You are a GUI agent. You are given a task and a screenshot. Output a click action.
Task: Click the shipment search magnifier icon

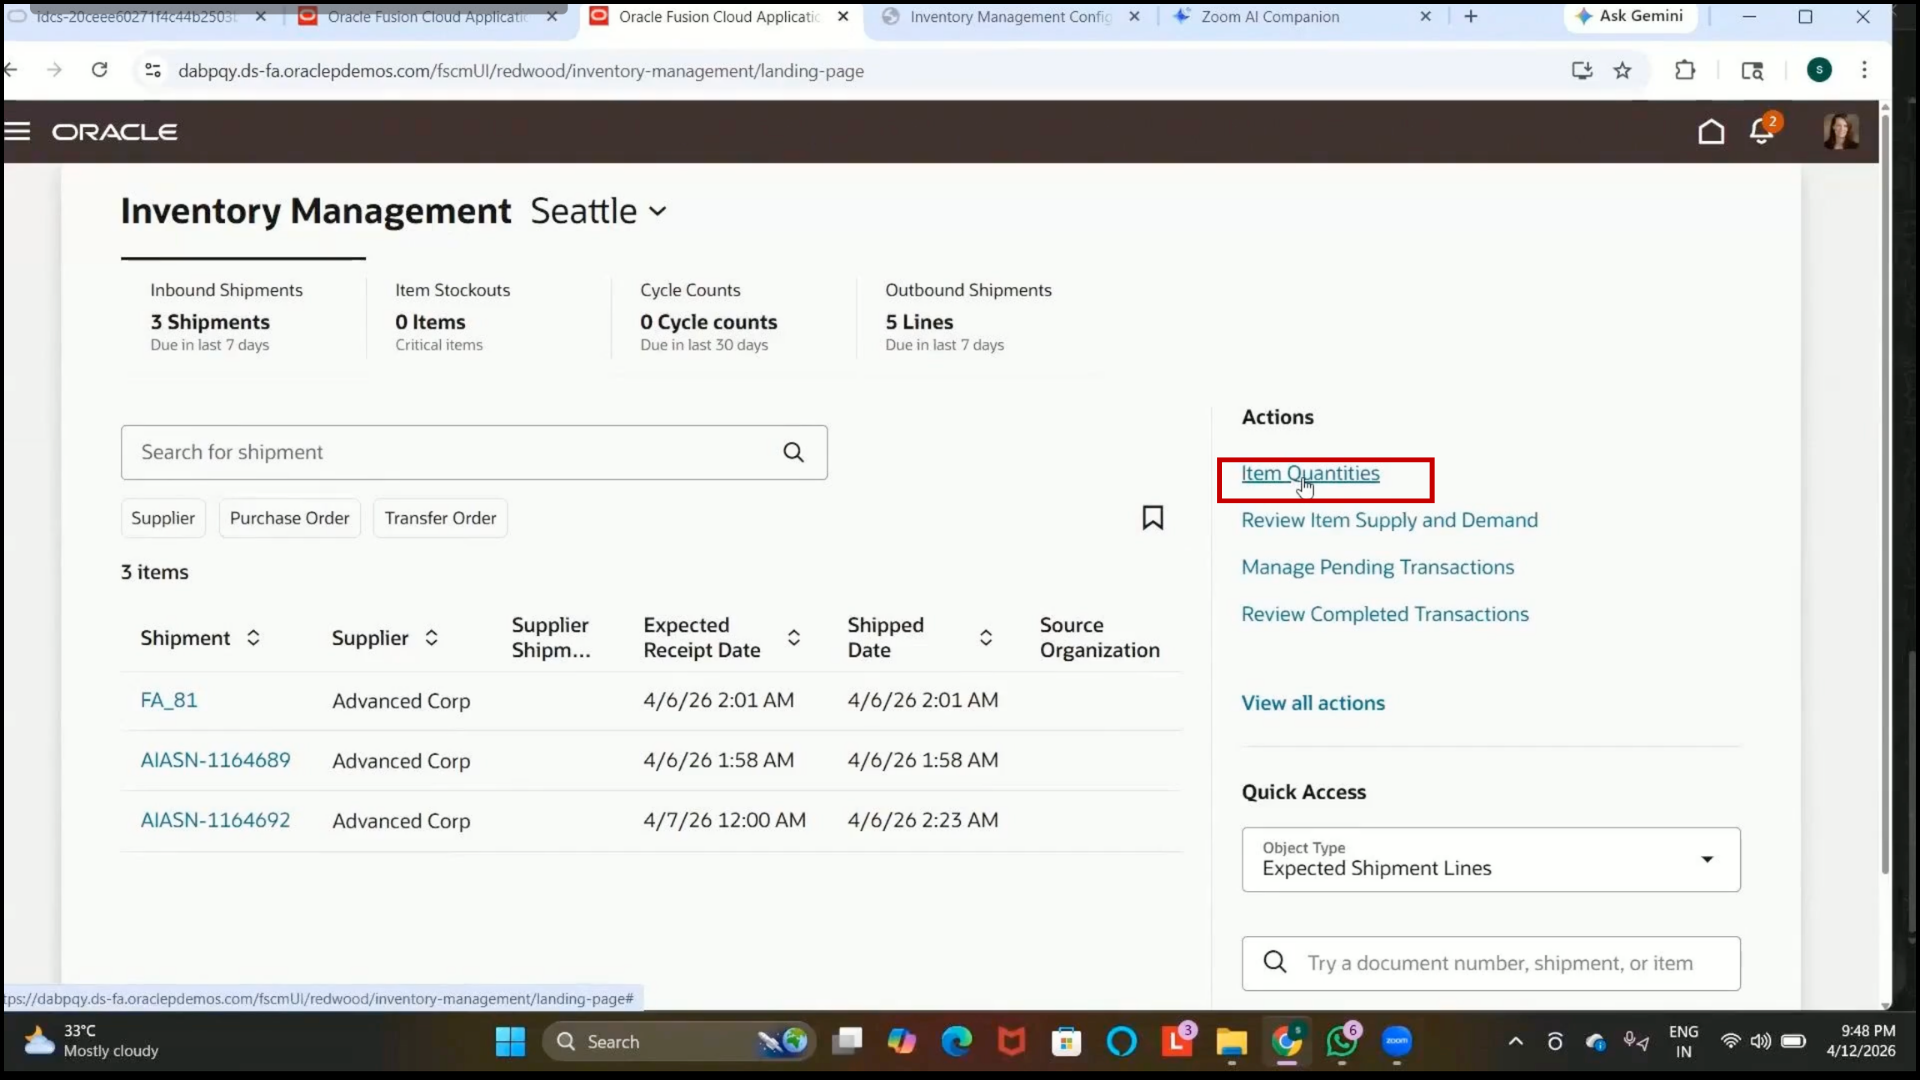tap(793, 452)
